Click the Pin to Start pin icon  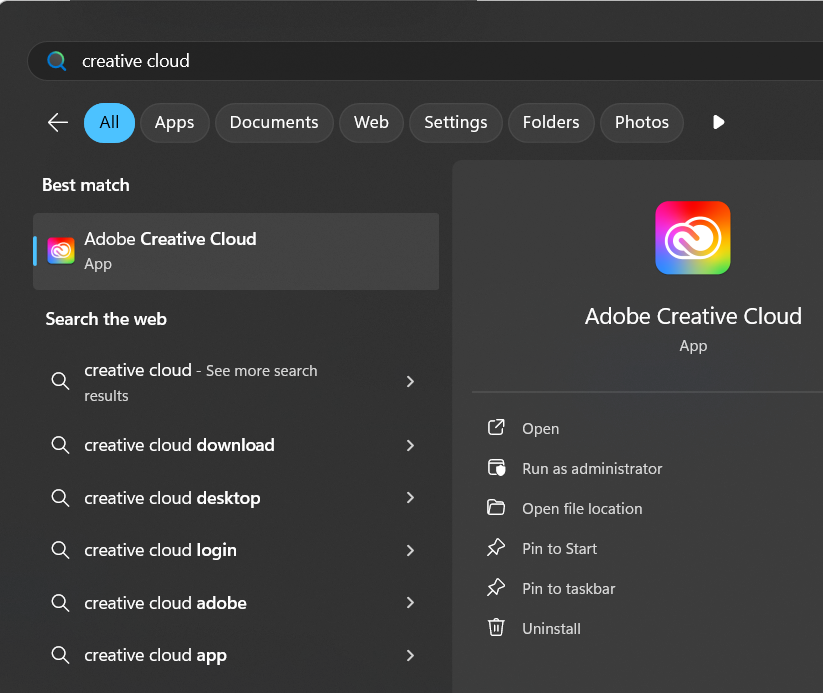496,548
